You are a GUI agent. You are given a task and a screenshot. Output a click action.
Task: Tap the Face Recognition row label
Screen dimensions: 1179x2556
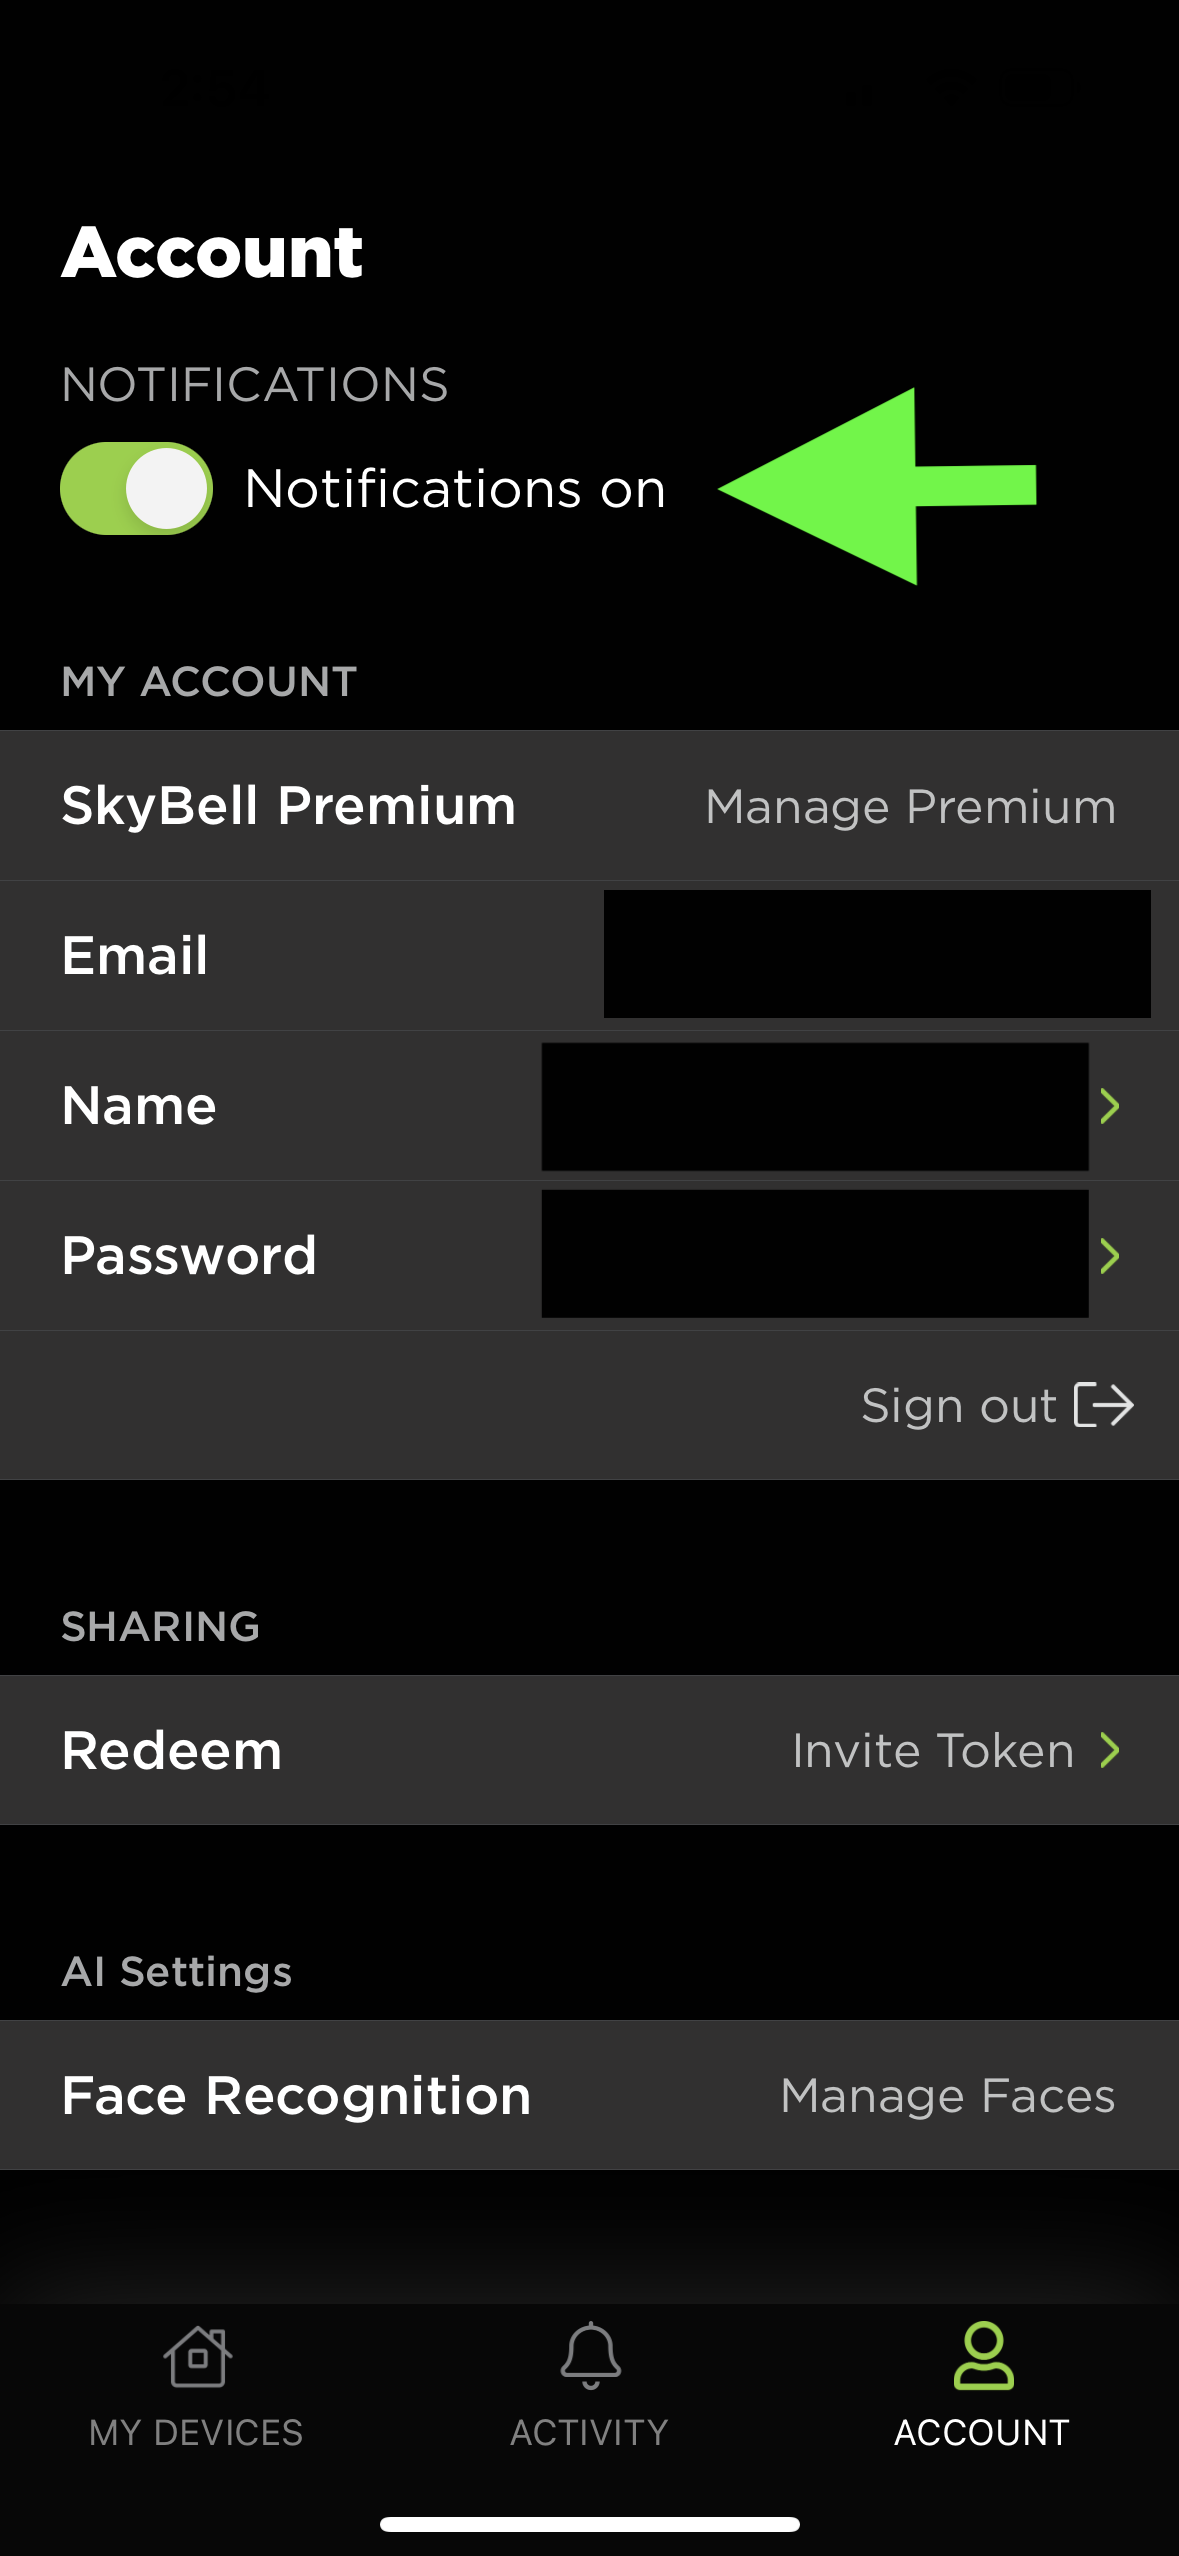(296, 2095)
